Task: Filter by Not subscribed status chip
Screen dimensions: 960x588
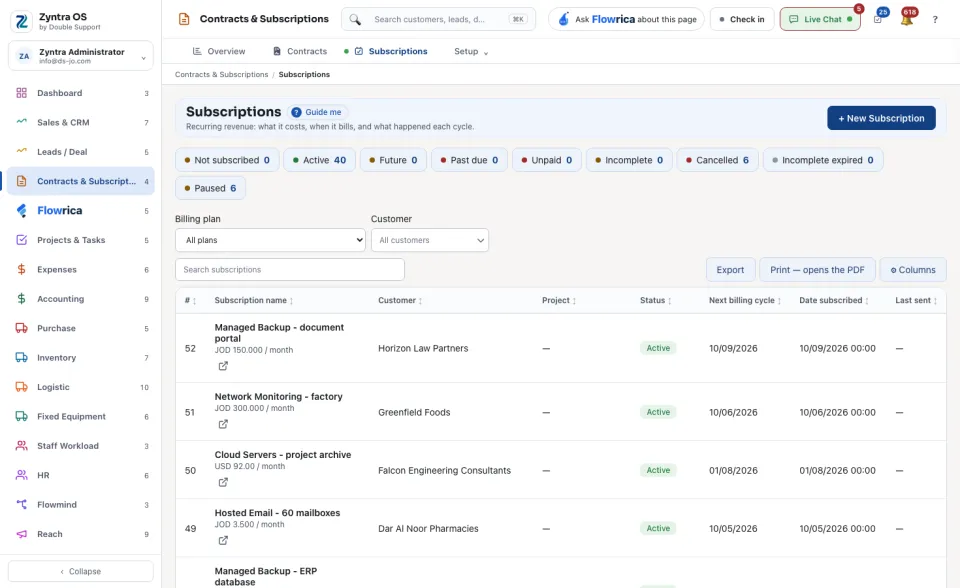Action: click(227, 160)
